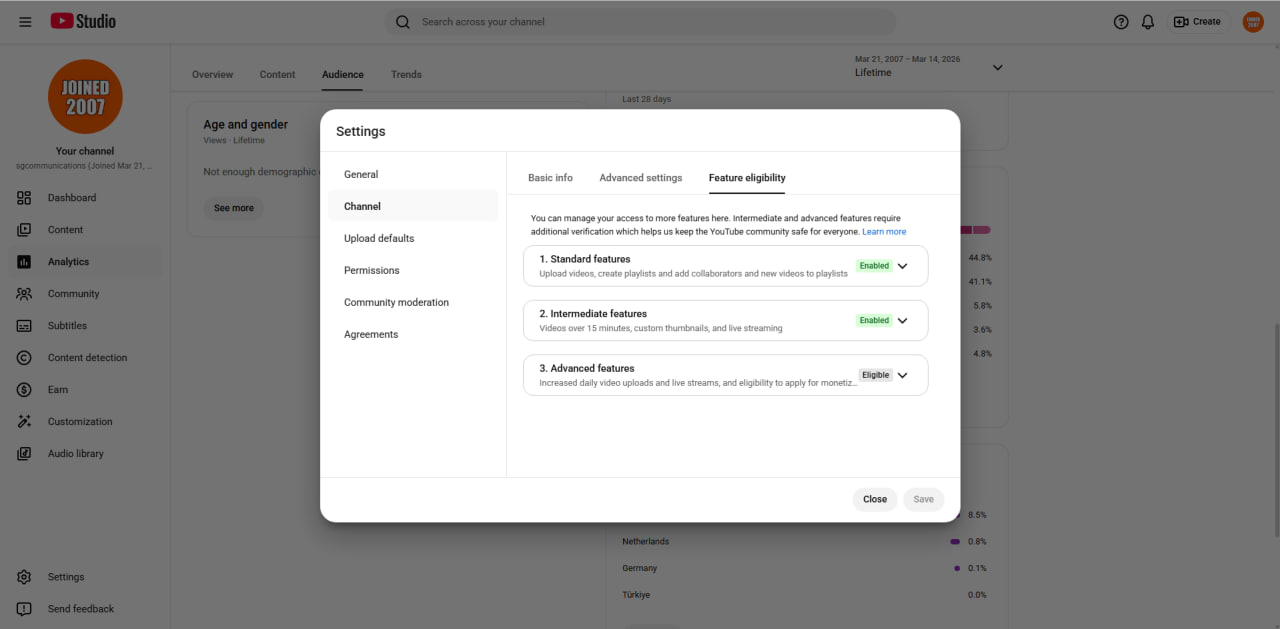This screenshot has height=629, width=1280.
Task: Click the Subtitles icon in sidebar
Action: click(x=24, y=326)
